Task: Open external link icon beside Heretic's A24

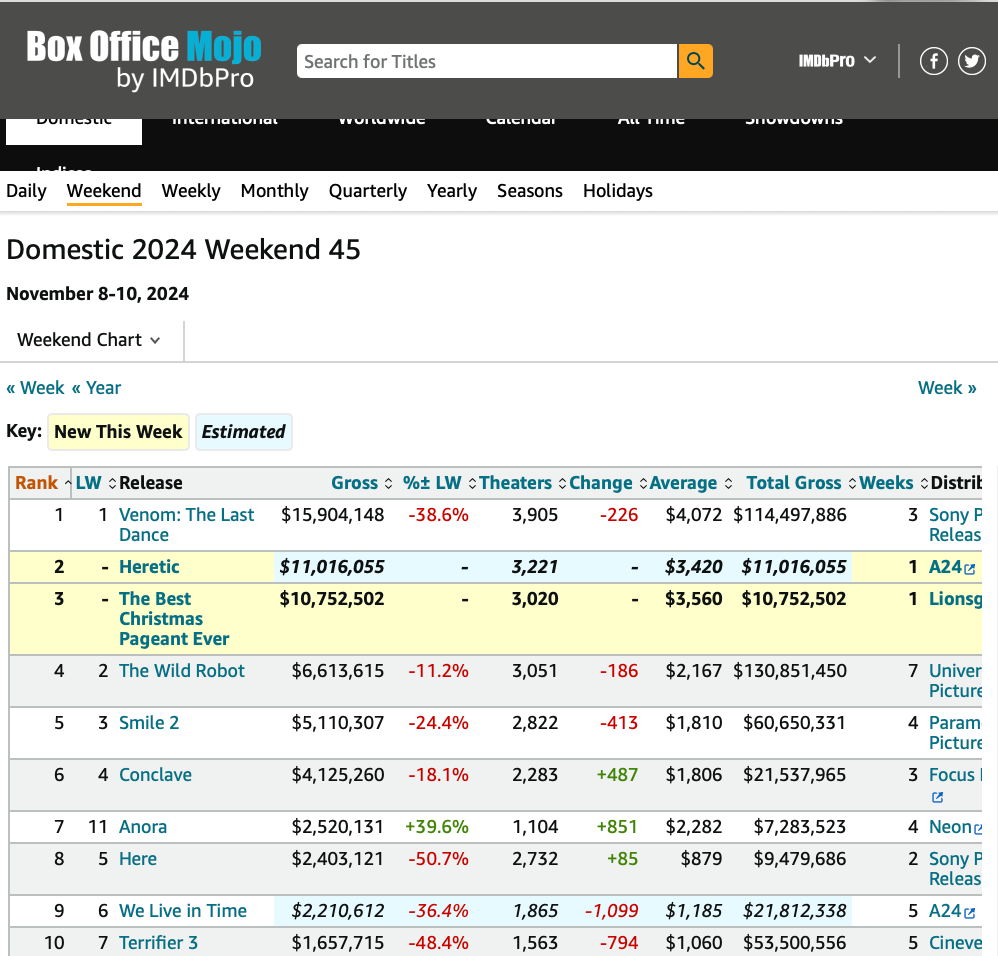Action: pyautogui.click(x=969, y=568)
